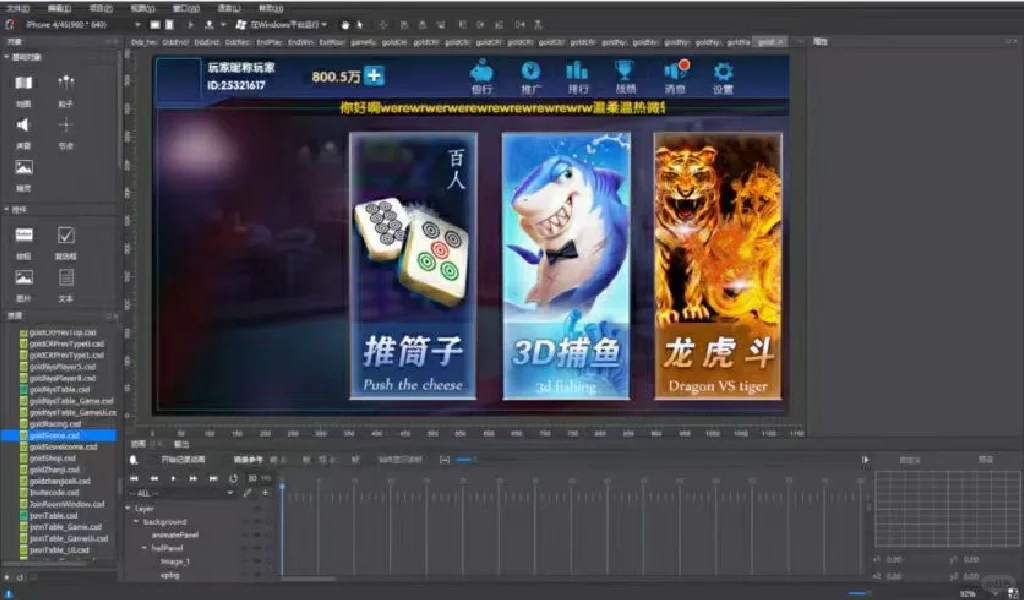
Task: Select the Button (按钮) control widget
Action: pyautogui.click(x=24, y=234)
